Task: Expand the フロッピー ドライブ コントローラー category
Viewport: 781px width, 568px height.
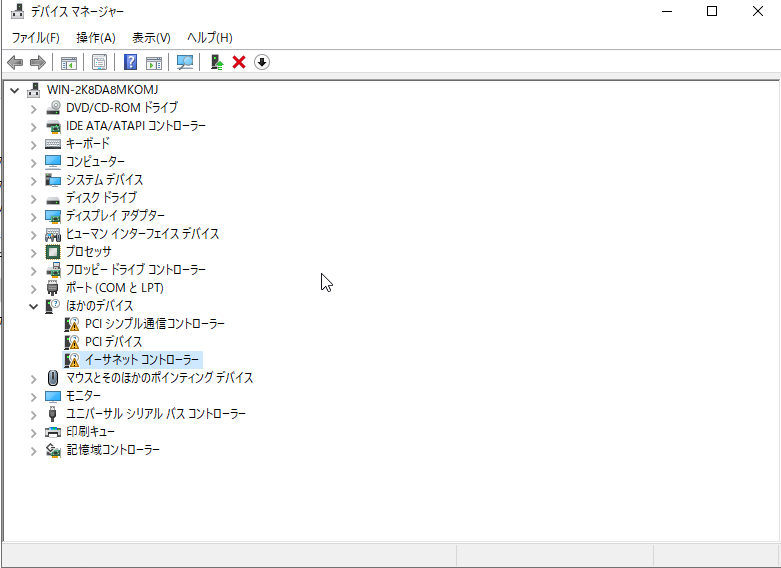Action: click(x=33, y=271)
